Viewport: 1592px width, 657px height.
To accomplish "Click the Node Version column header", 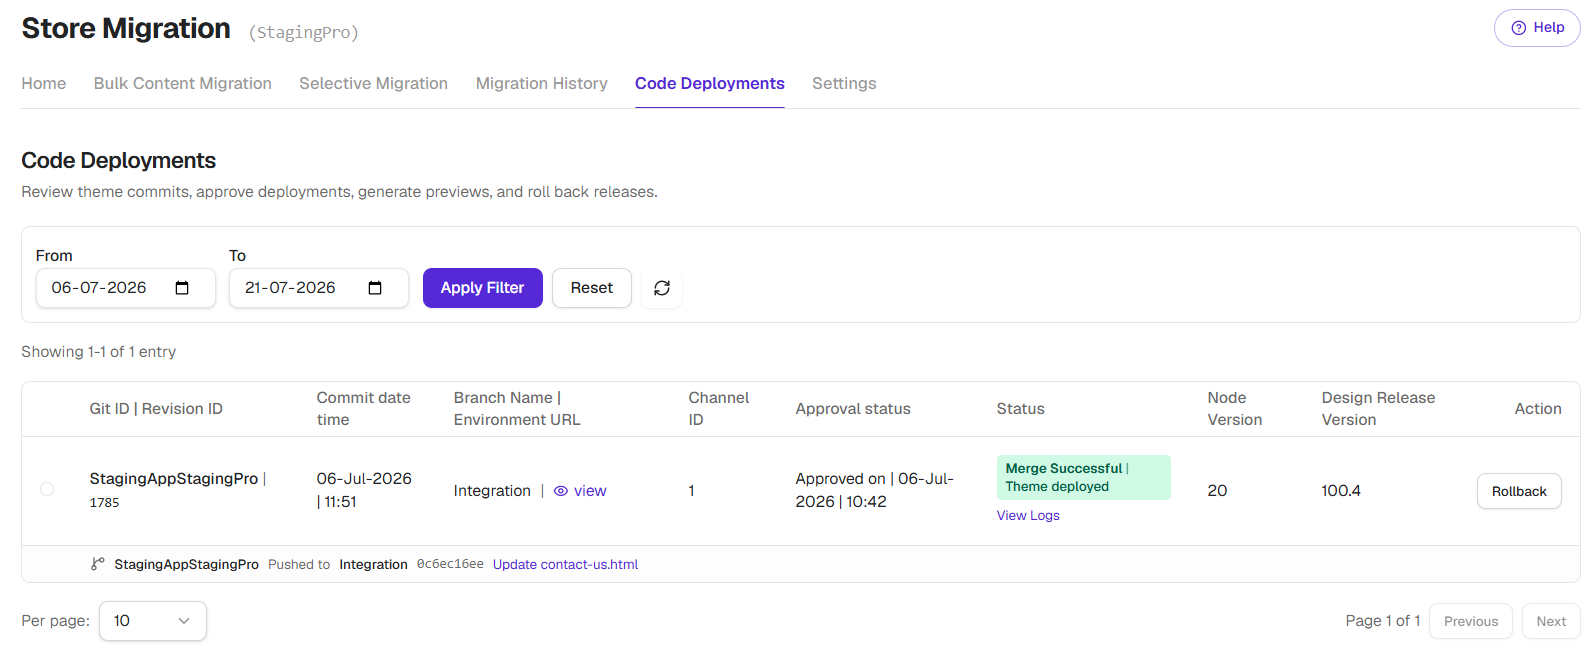I will 1235,409.
